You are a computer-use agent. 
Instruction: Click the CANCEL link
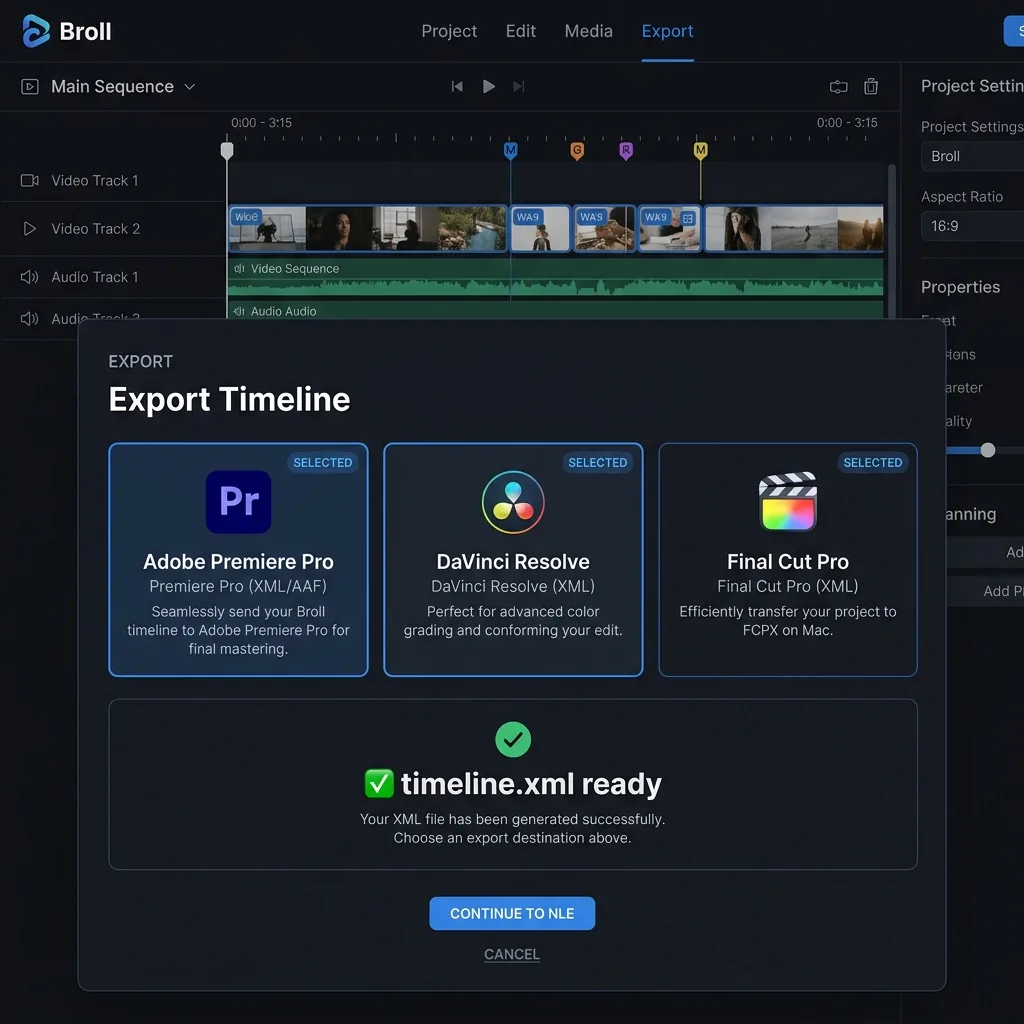[x=512, y=954]
